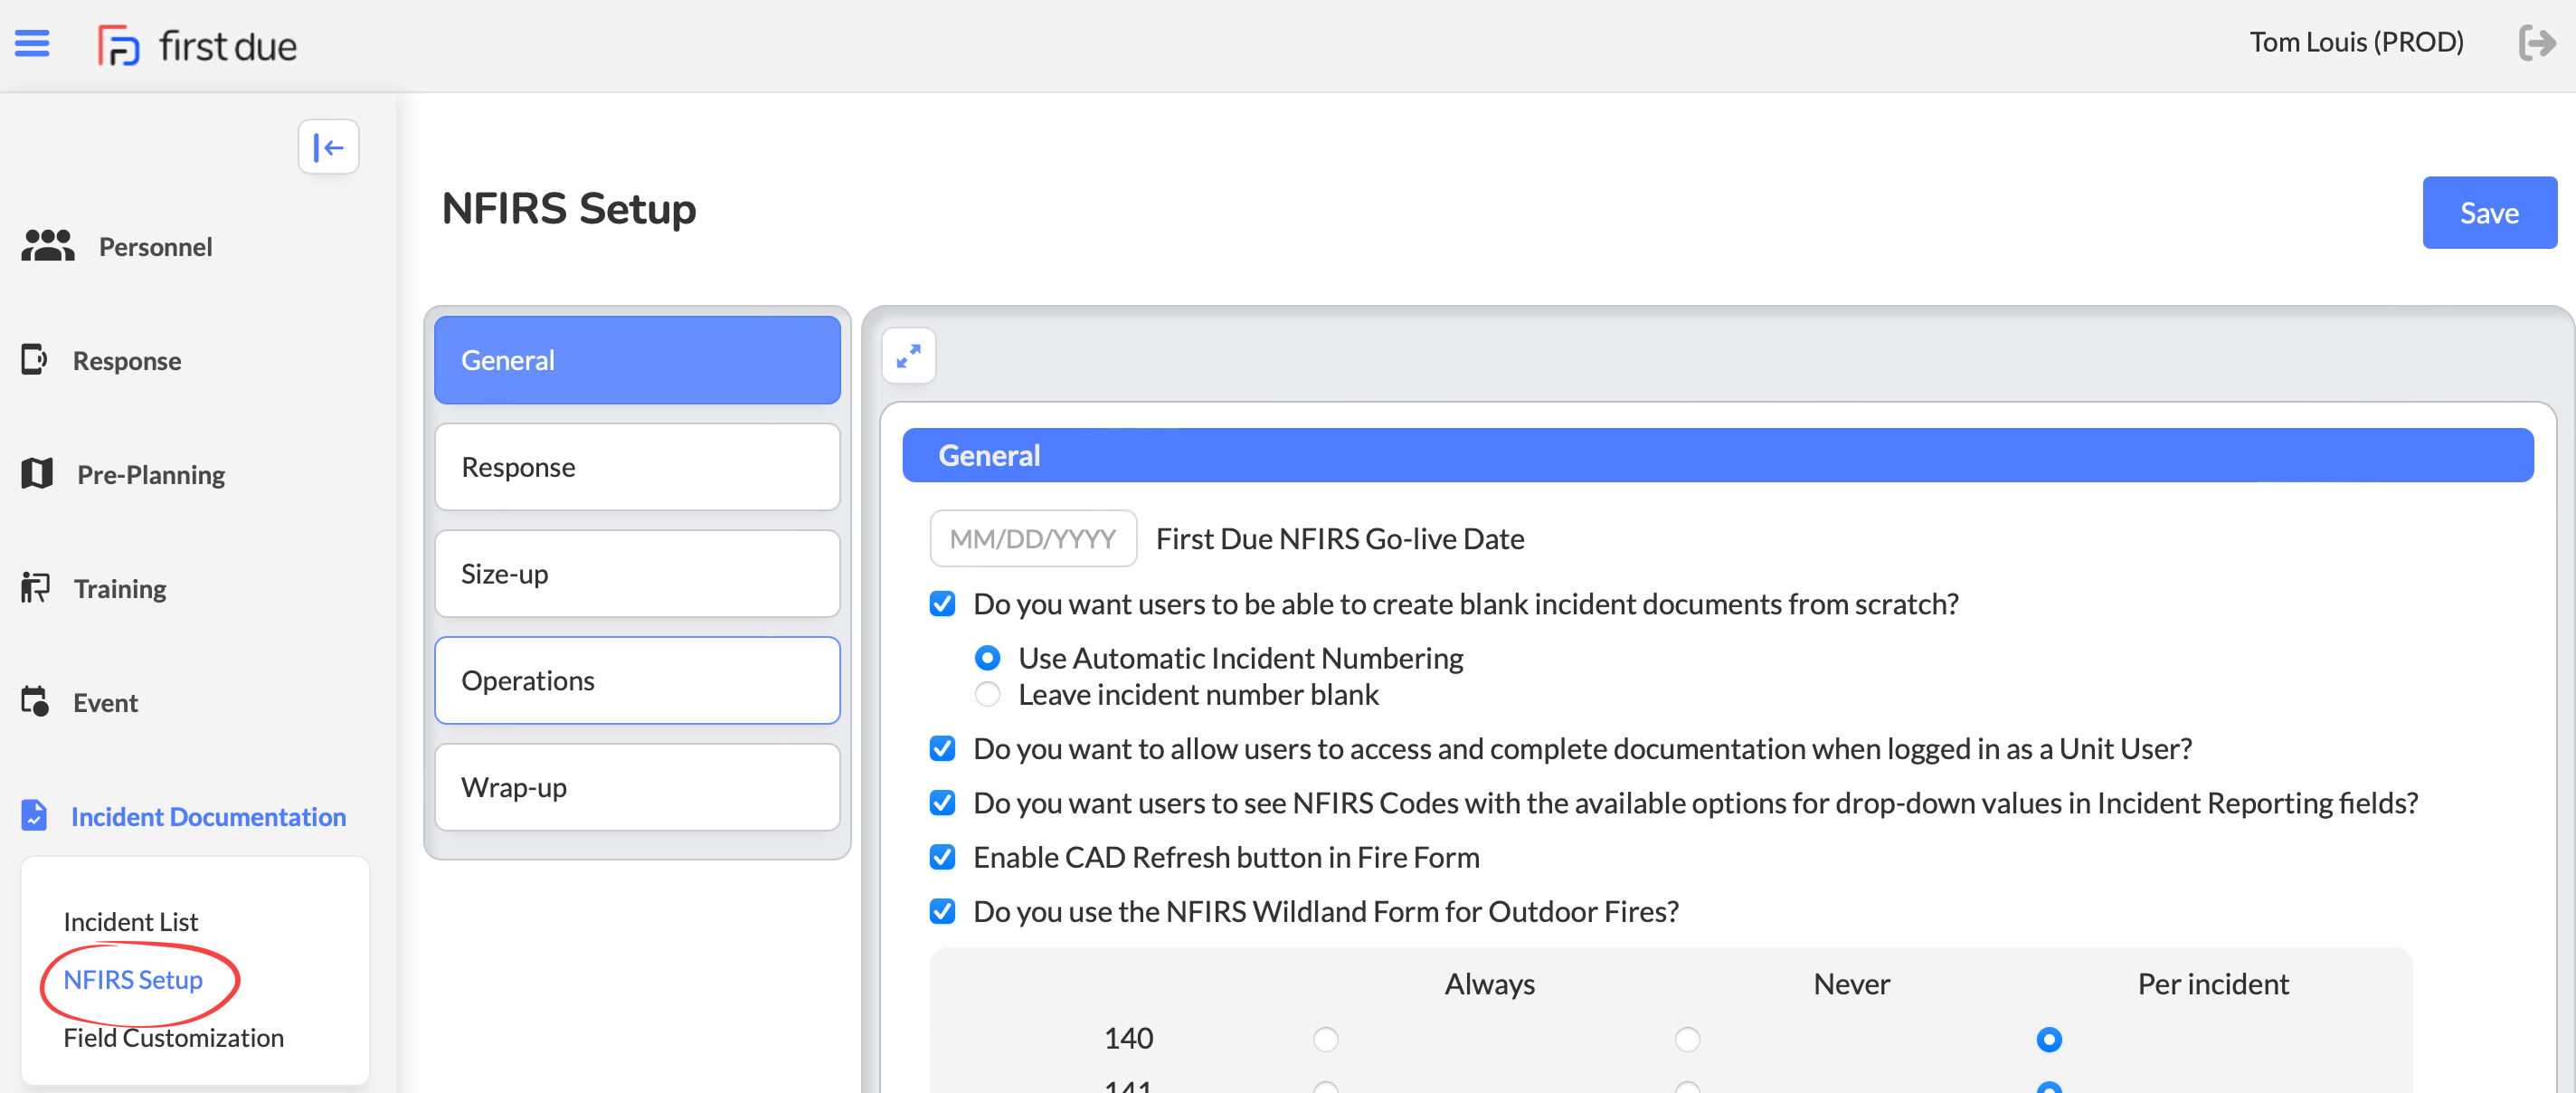Collapse the sidebar with the arrow button

point(328,147)
